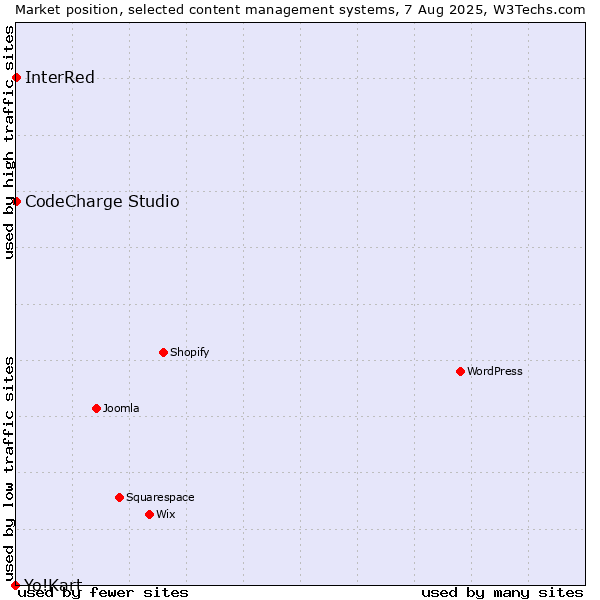Select the Squarespace data point
The height and width of the screenshot is (600, 600).
[x=119, y=497]
